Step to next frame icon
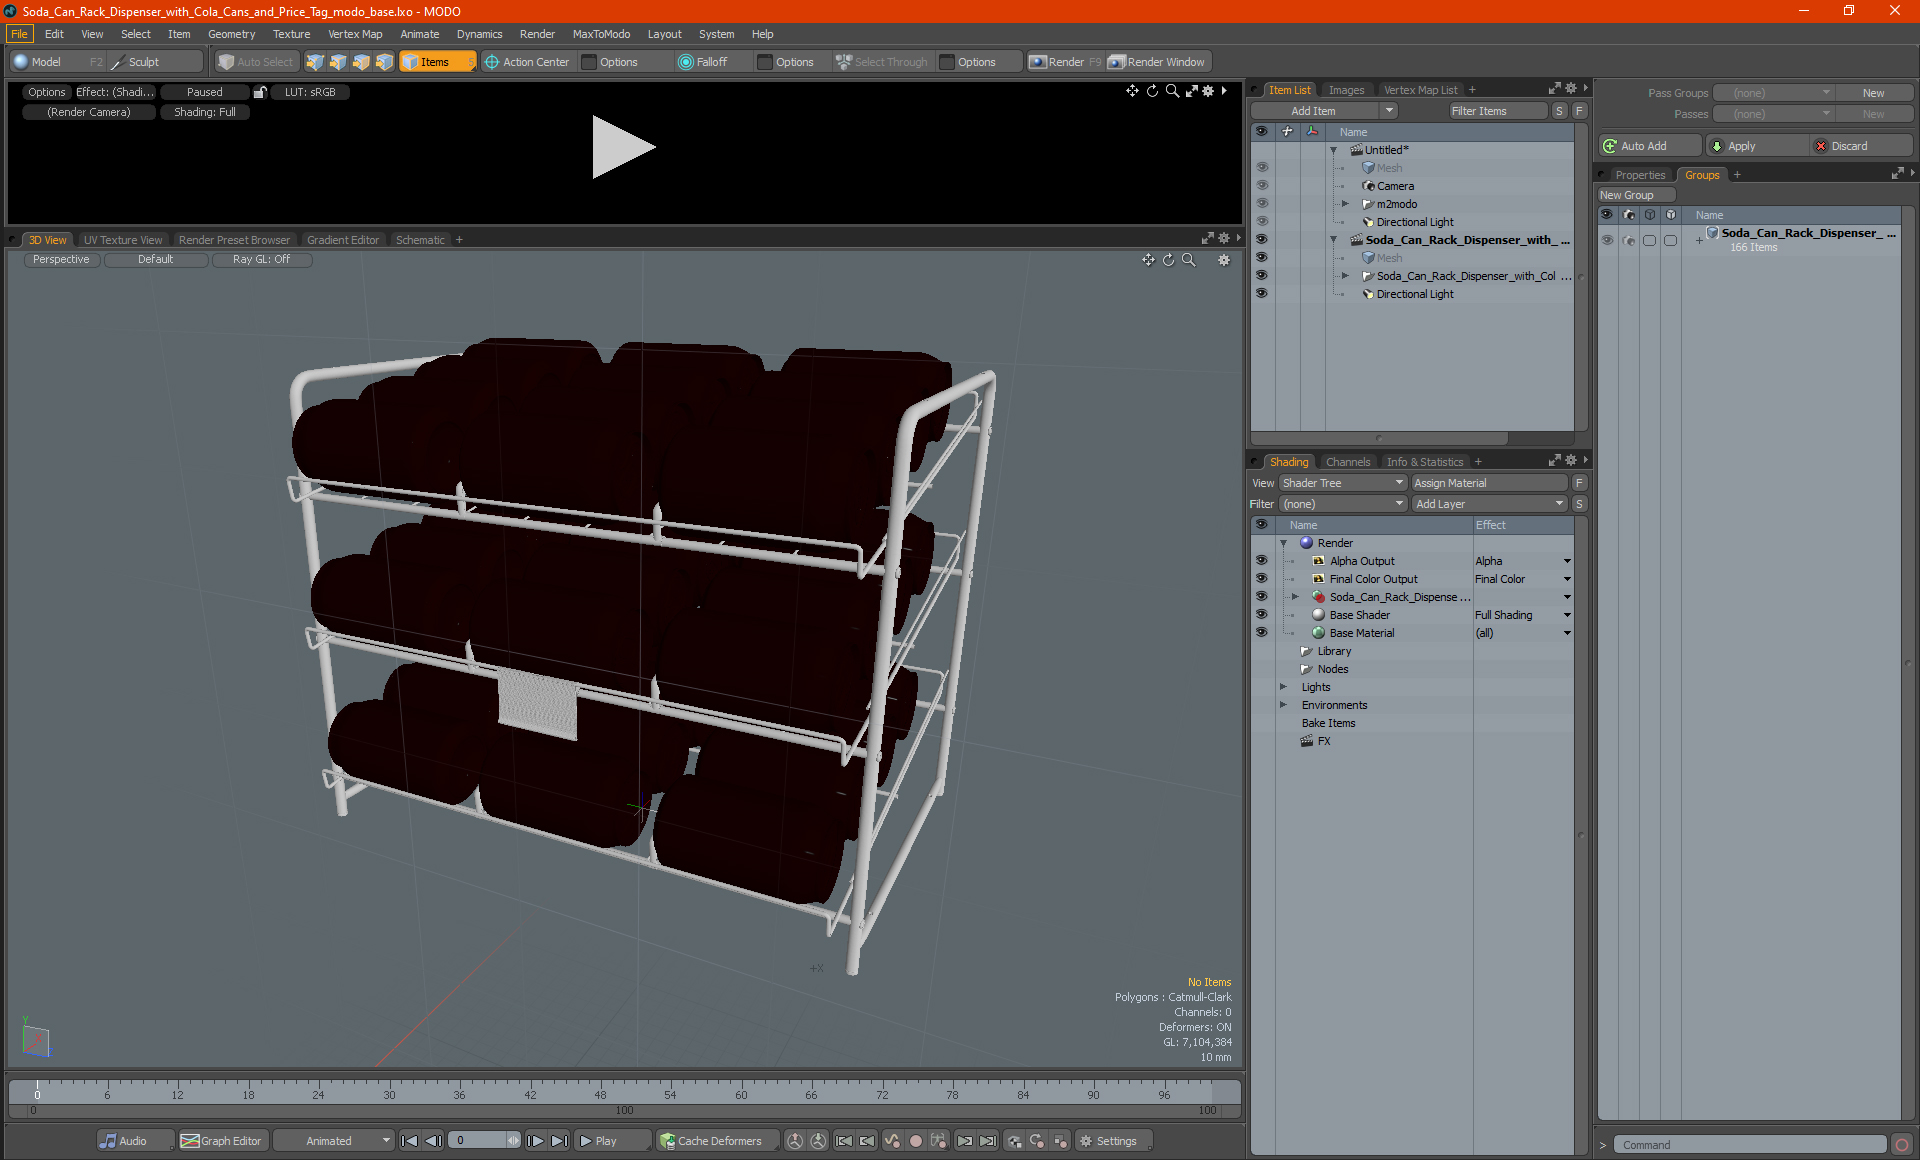1920x1160 pixels. pos(536,1141)
